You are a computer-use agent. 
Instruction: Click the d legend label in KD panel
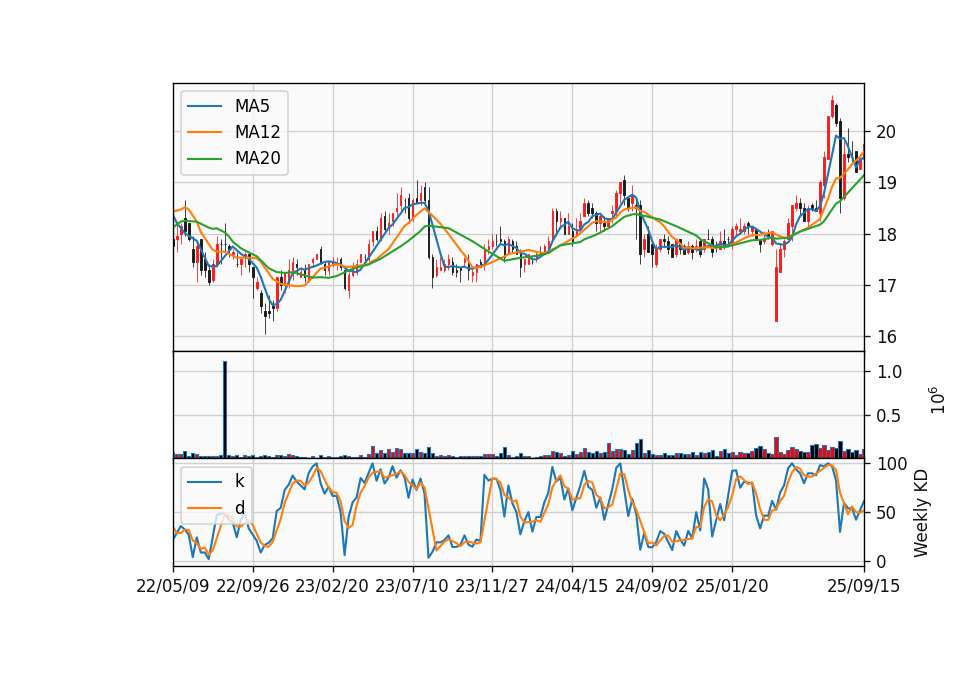pos(239,507)
